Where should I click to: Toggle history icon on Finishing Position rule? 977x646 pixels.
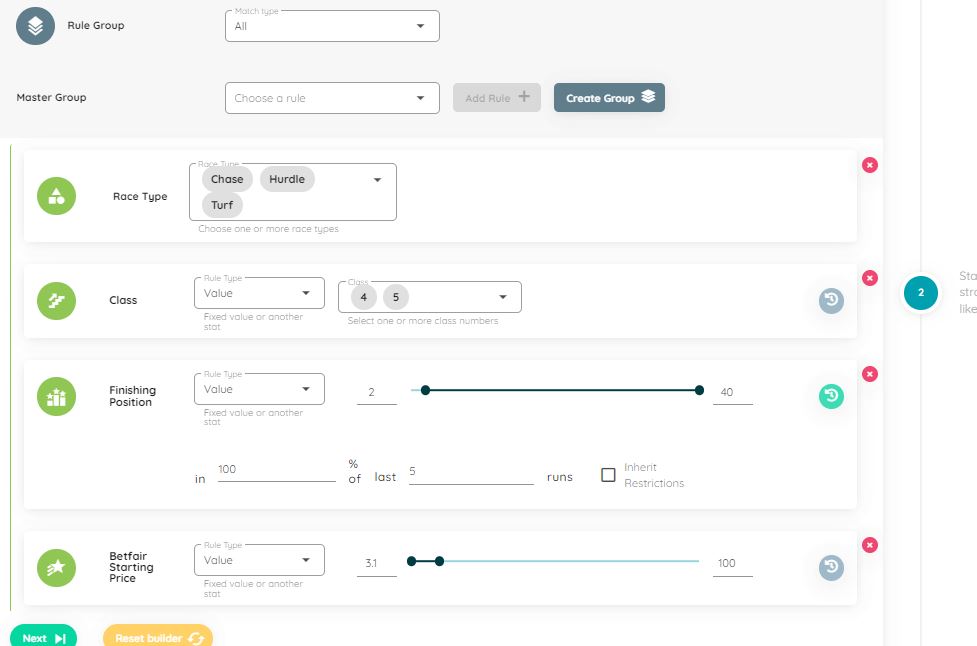click(x=831, y=396)
